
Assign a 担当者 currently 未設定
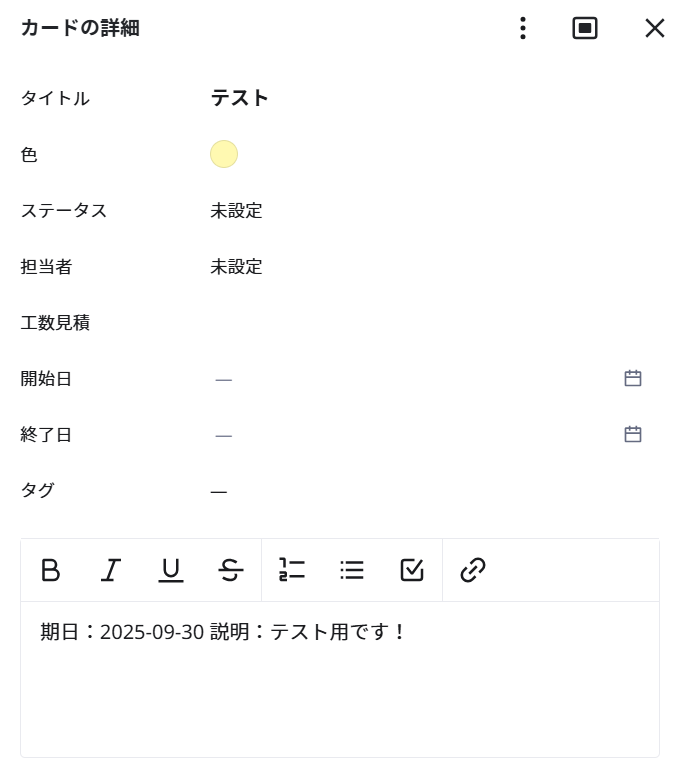pyautogui.click(x=237, y=267)
